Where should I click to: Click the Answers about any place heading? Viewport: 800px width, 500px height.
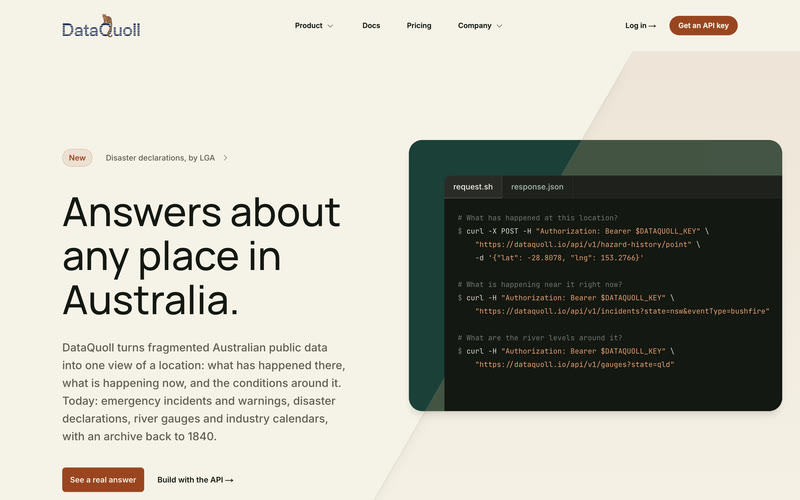pyautogui.click(x=202, y=256)
